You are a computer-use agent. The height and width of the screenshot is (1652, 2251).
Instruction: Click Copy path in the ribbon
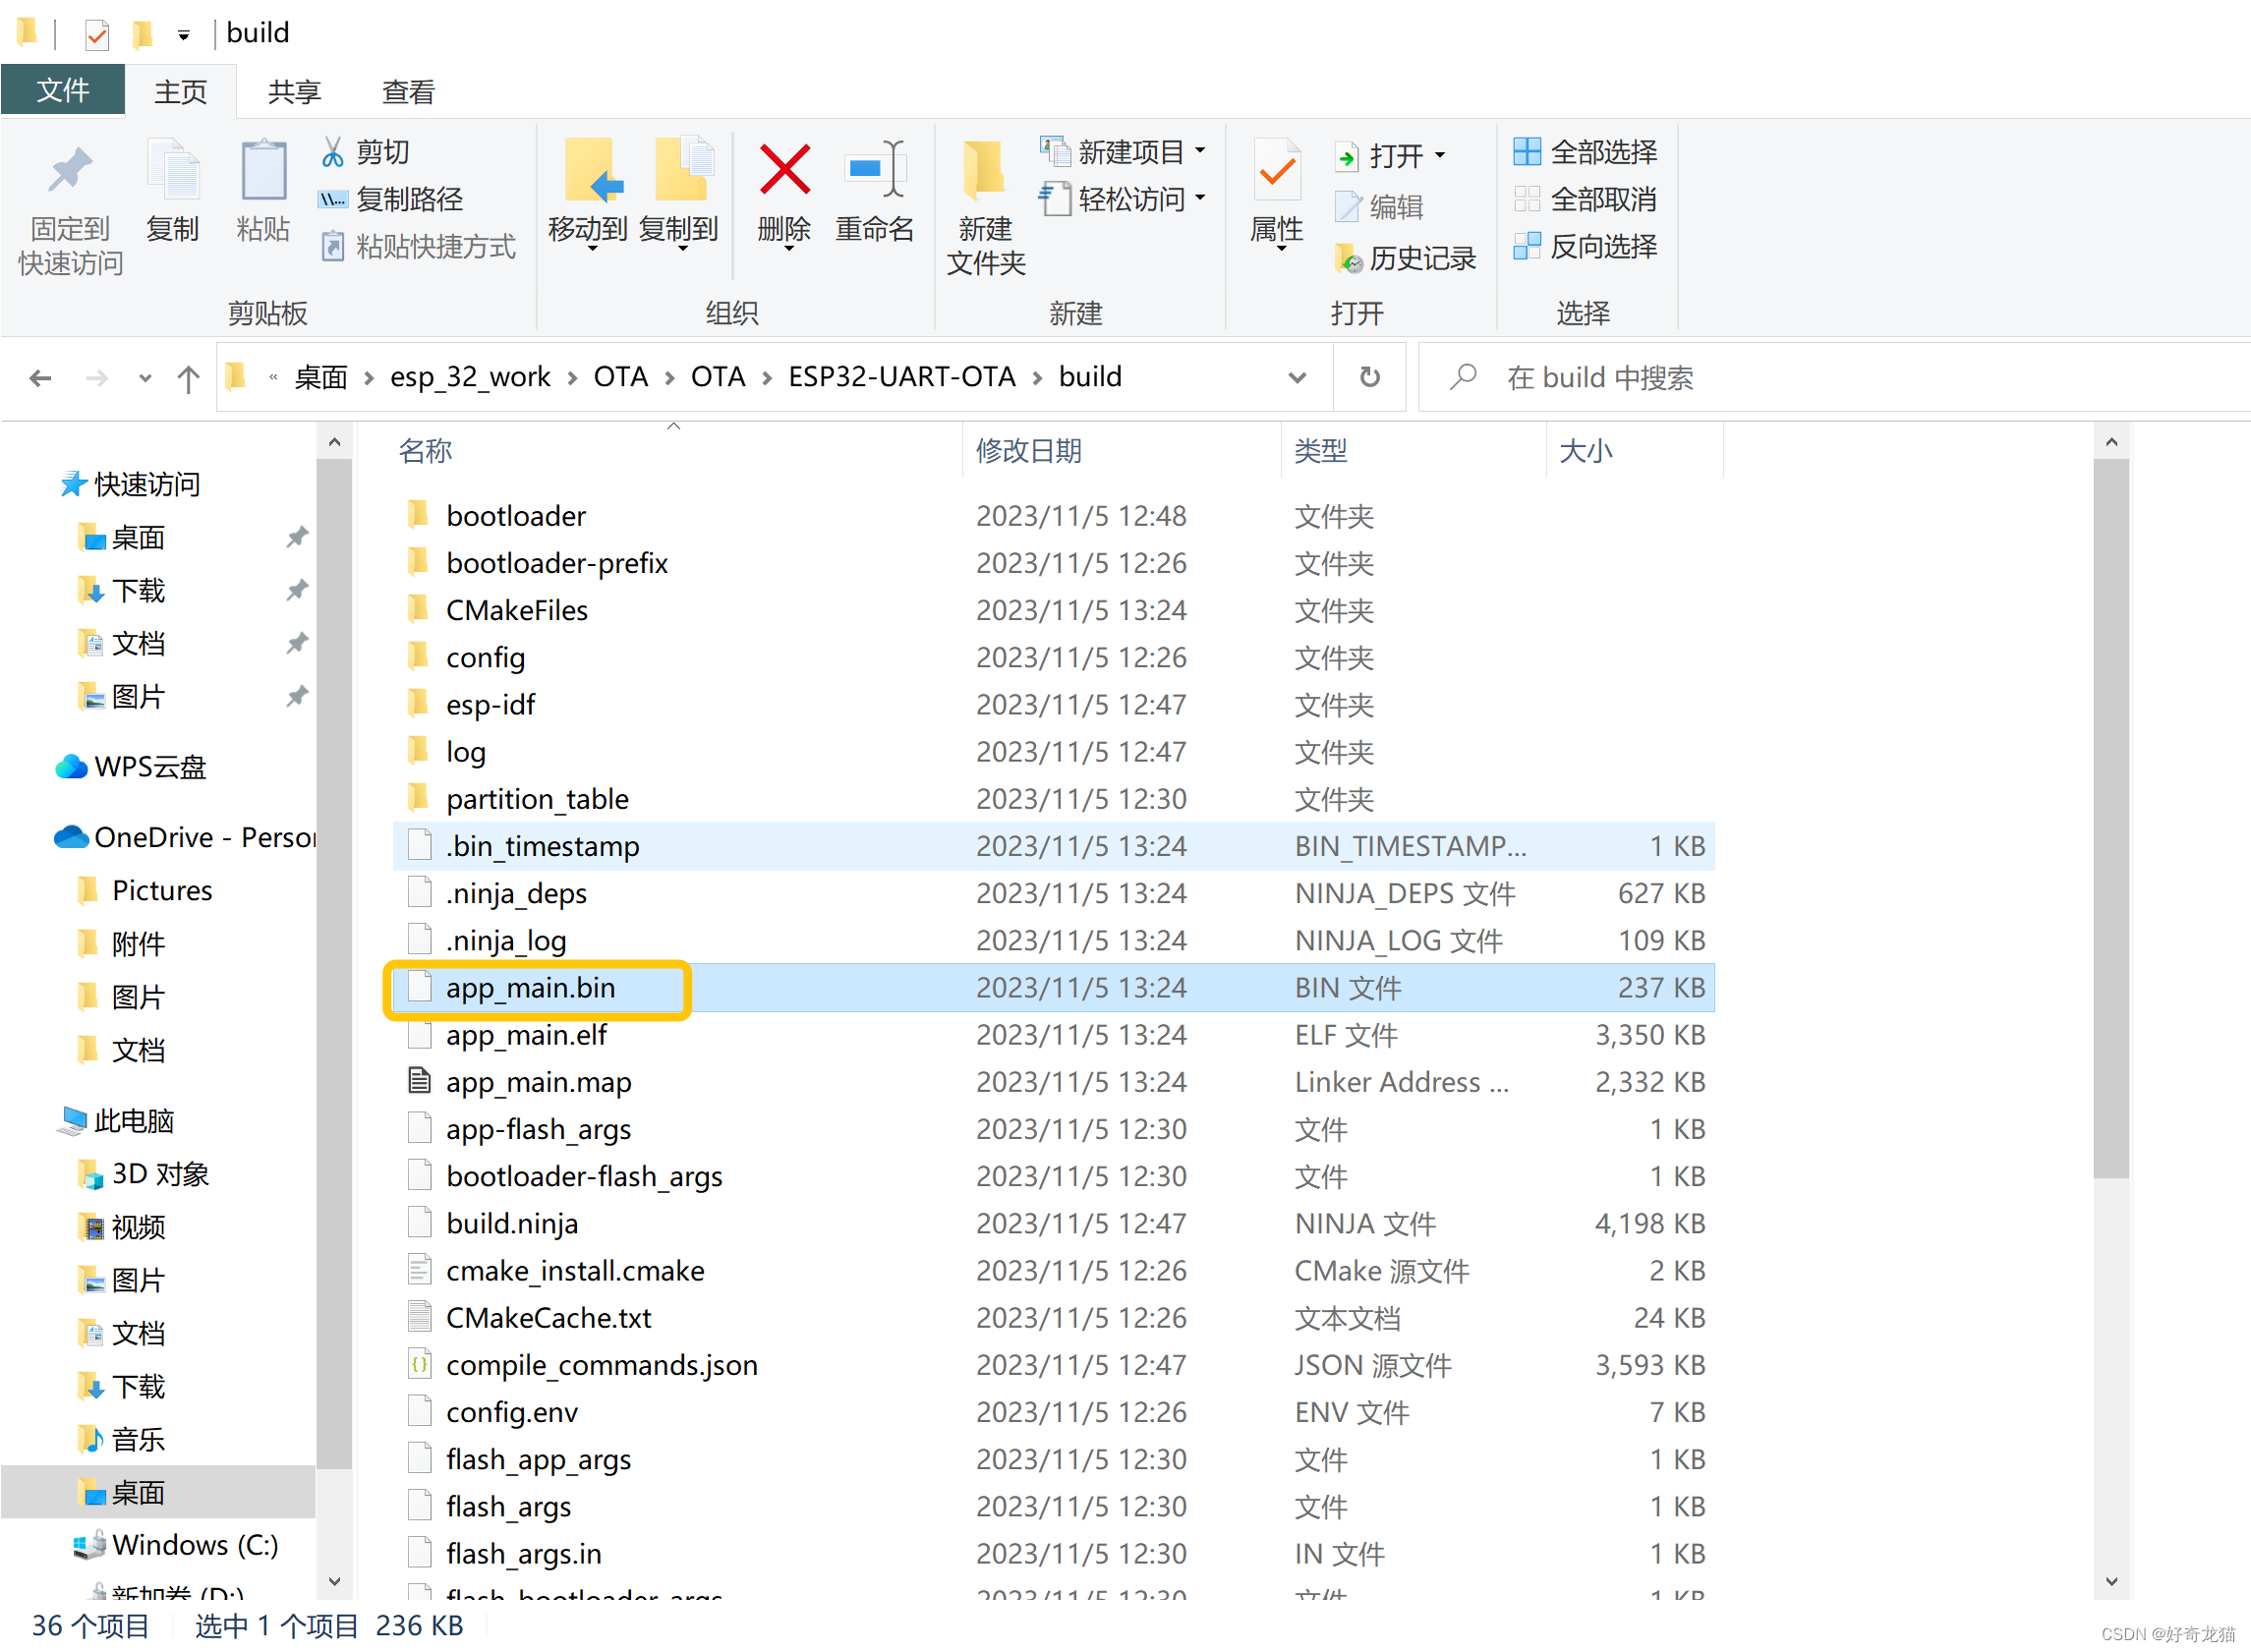[391, 199]
